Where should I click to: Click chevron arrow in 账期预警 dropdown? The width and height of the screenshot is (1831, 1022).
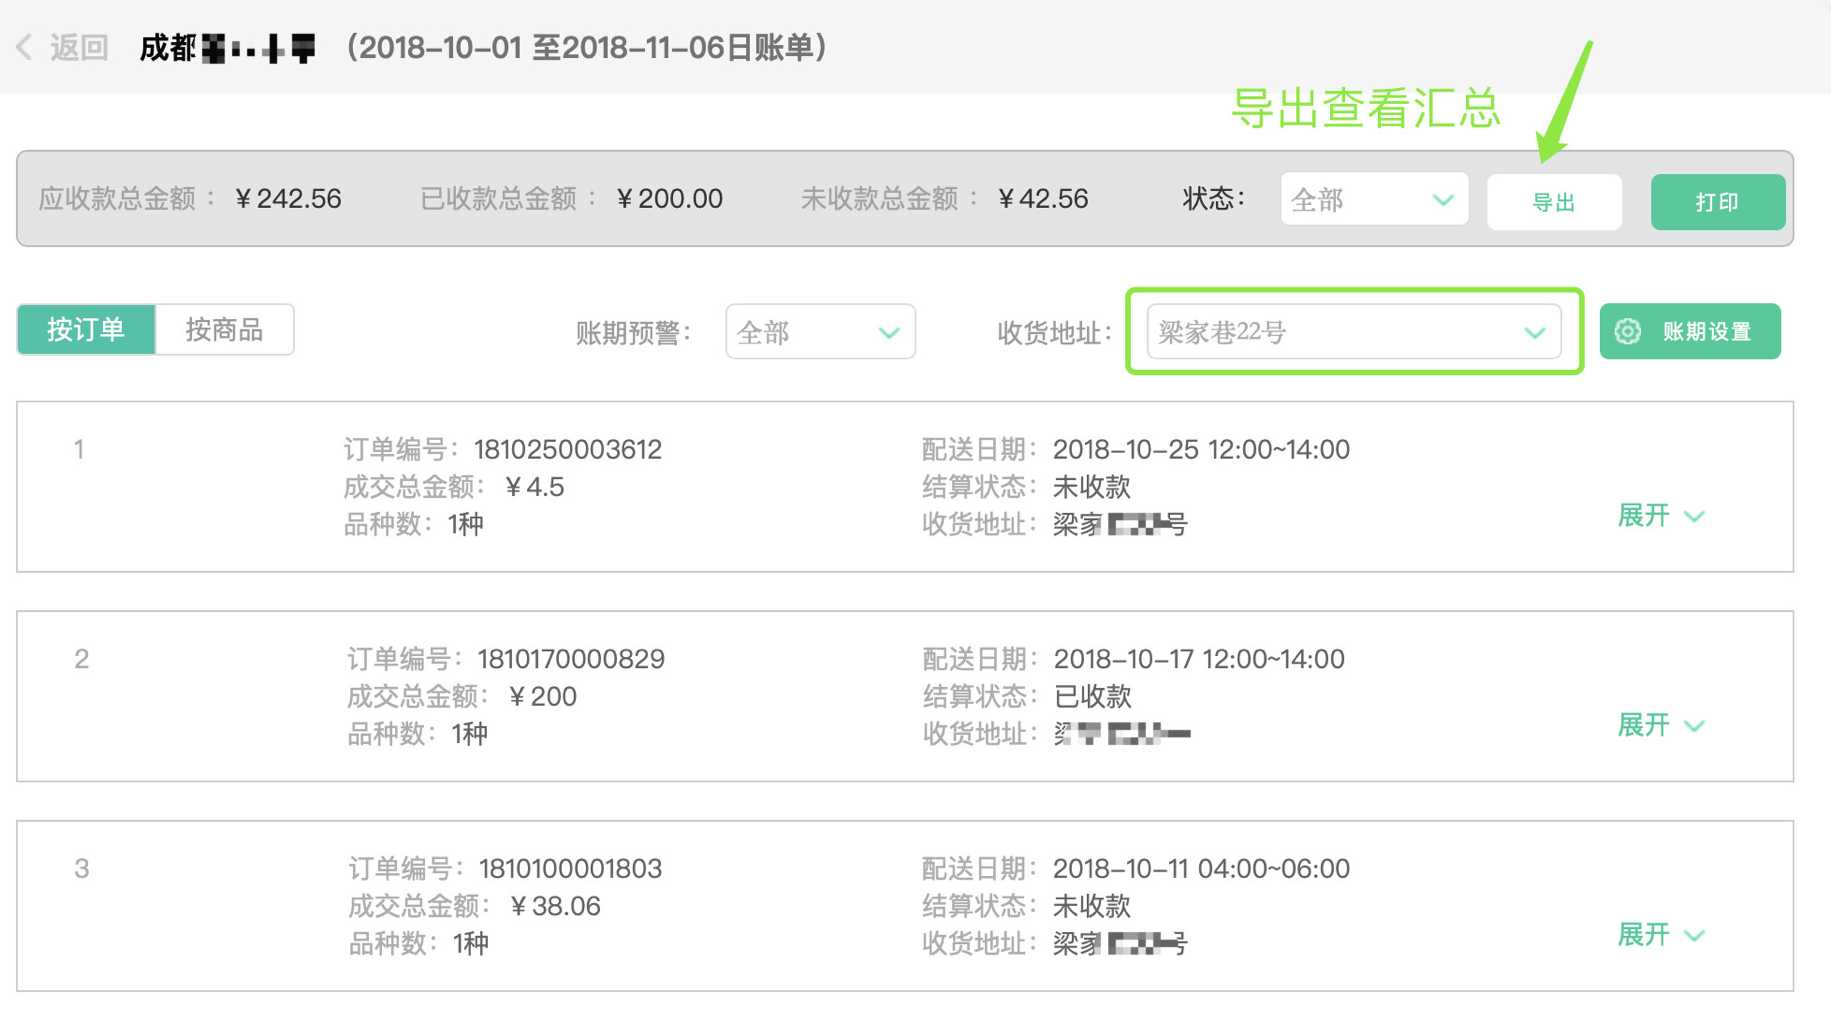point(888,333)
